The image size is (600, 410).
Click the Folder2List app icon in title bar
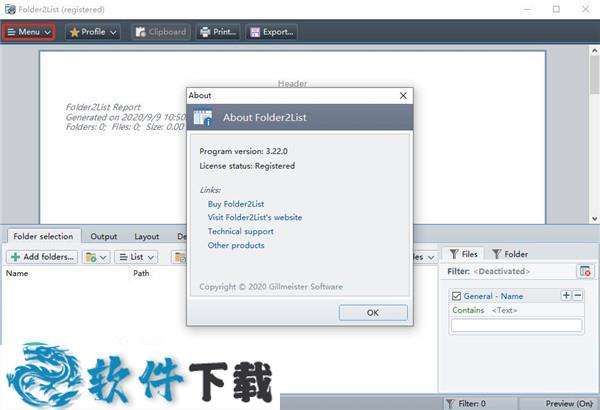(x=10, y=9)
